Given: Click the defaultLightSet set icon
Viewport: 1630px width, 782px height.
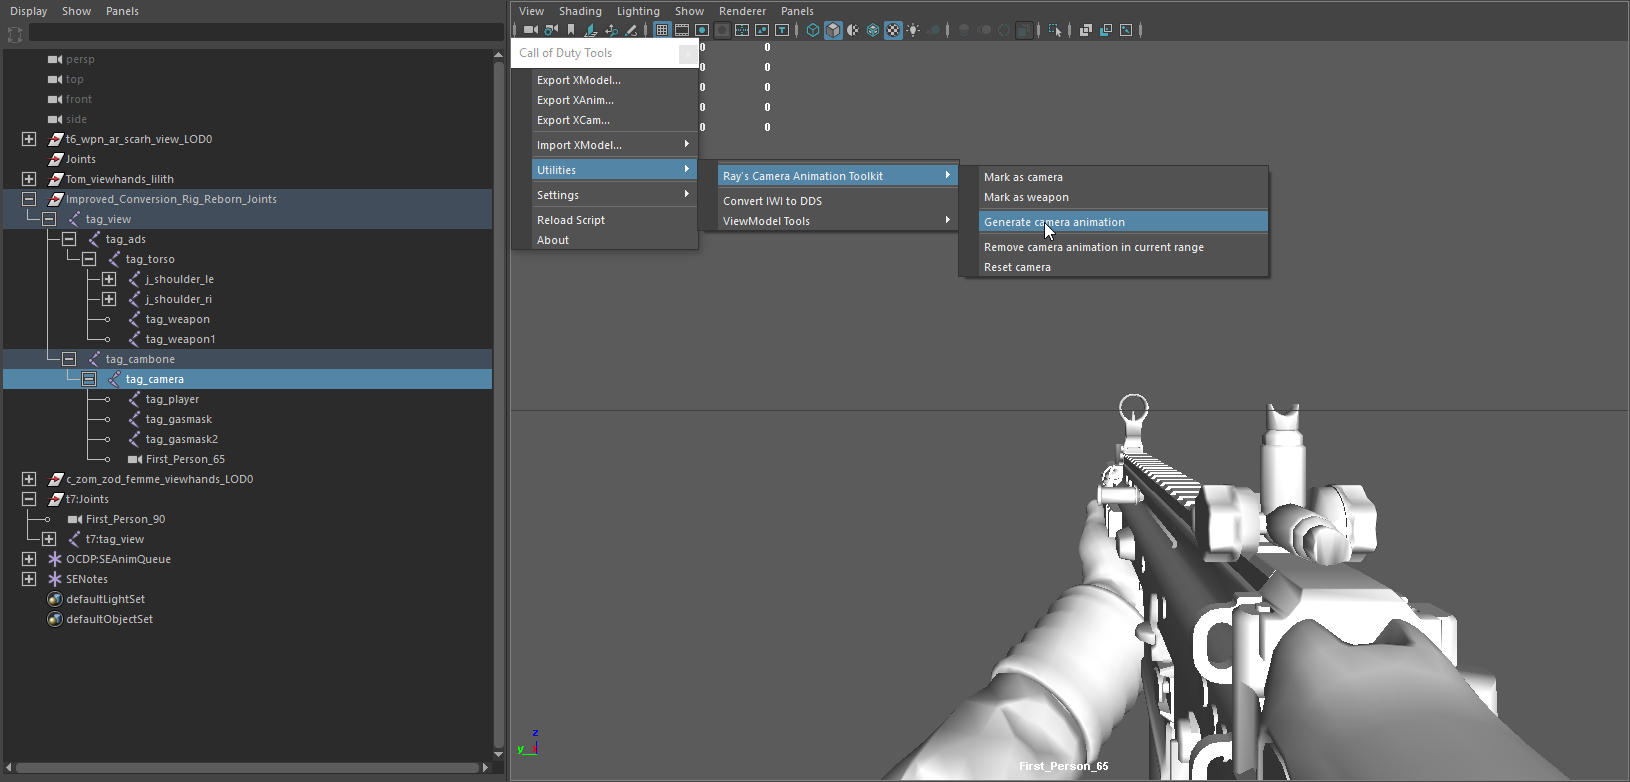Looking at the screenshot, I should coord(55,599).
